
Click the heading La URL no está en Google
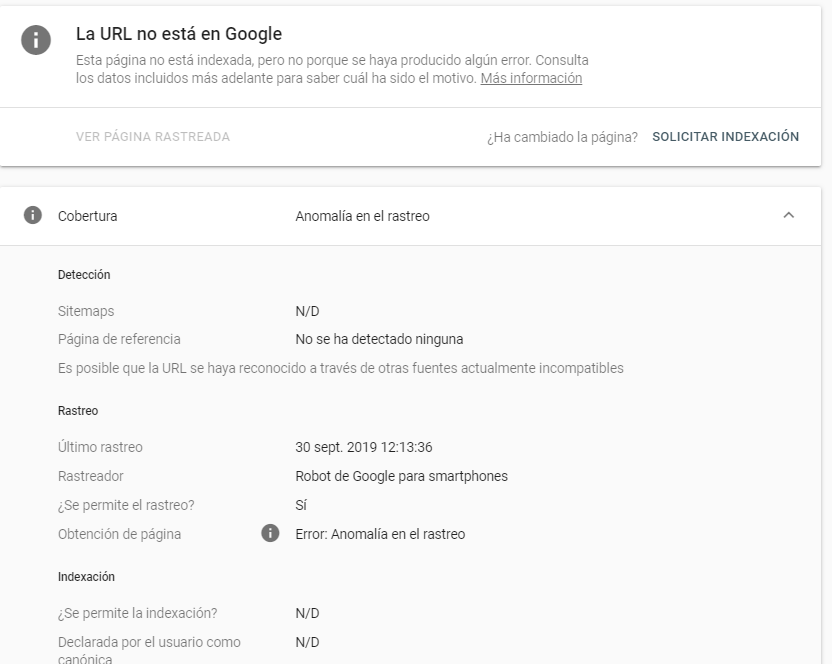[x=179, y=34]
